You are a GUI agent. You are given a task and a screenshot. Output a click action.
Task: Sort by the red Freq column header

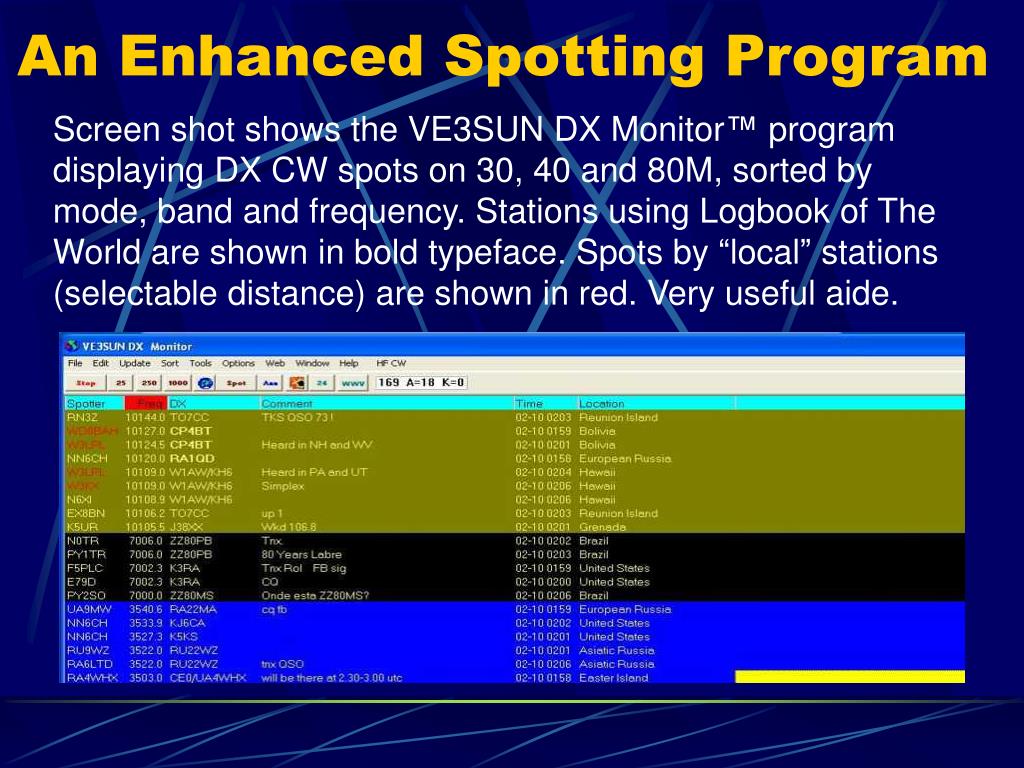point(146,404)
